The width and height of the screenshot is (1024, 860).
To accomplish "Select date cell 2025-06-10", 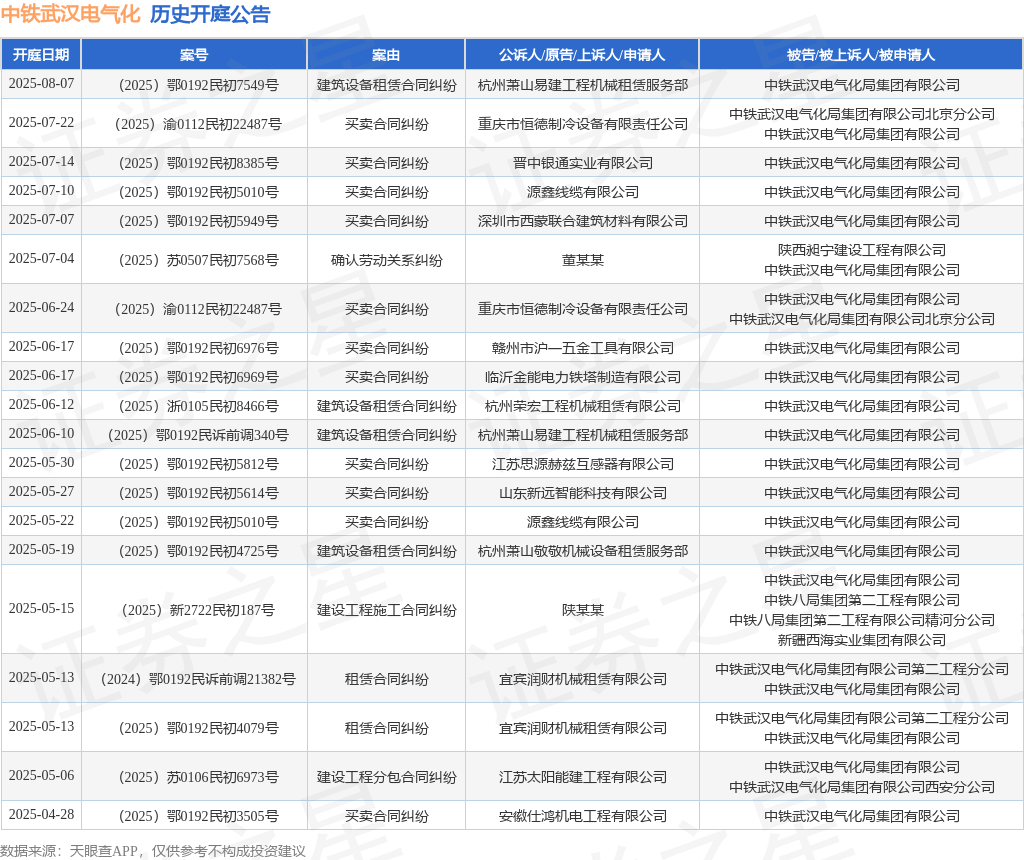I will point(41,433).
